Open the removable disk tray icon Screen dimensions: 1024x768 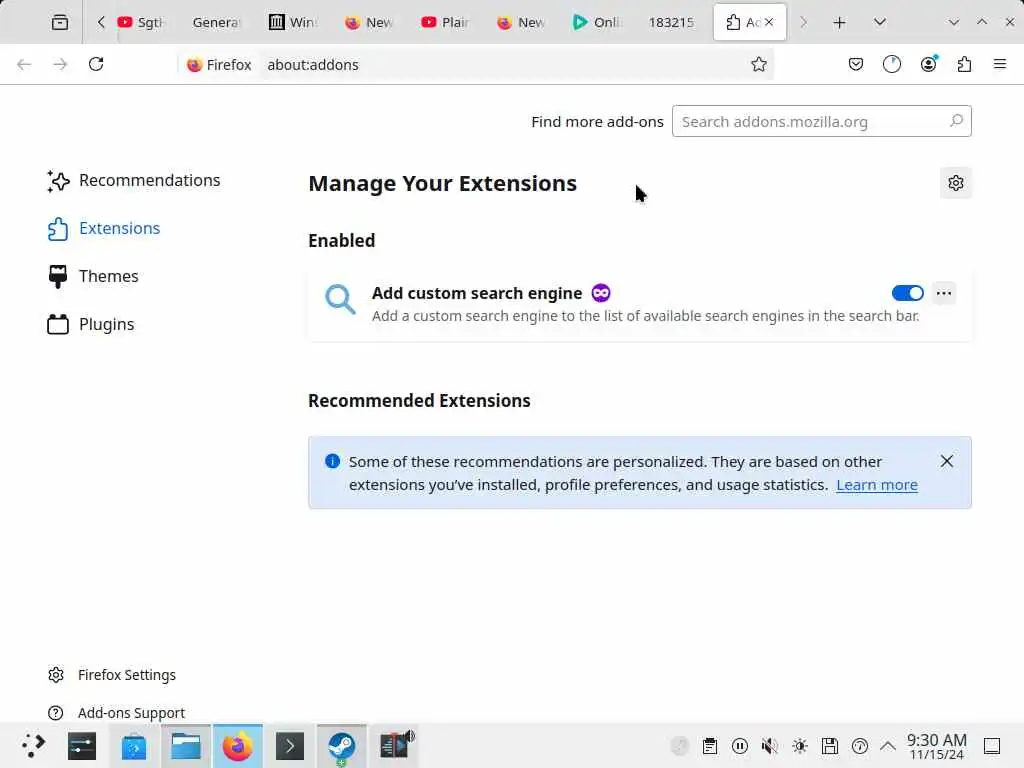(830, 746)
